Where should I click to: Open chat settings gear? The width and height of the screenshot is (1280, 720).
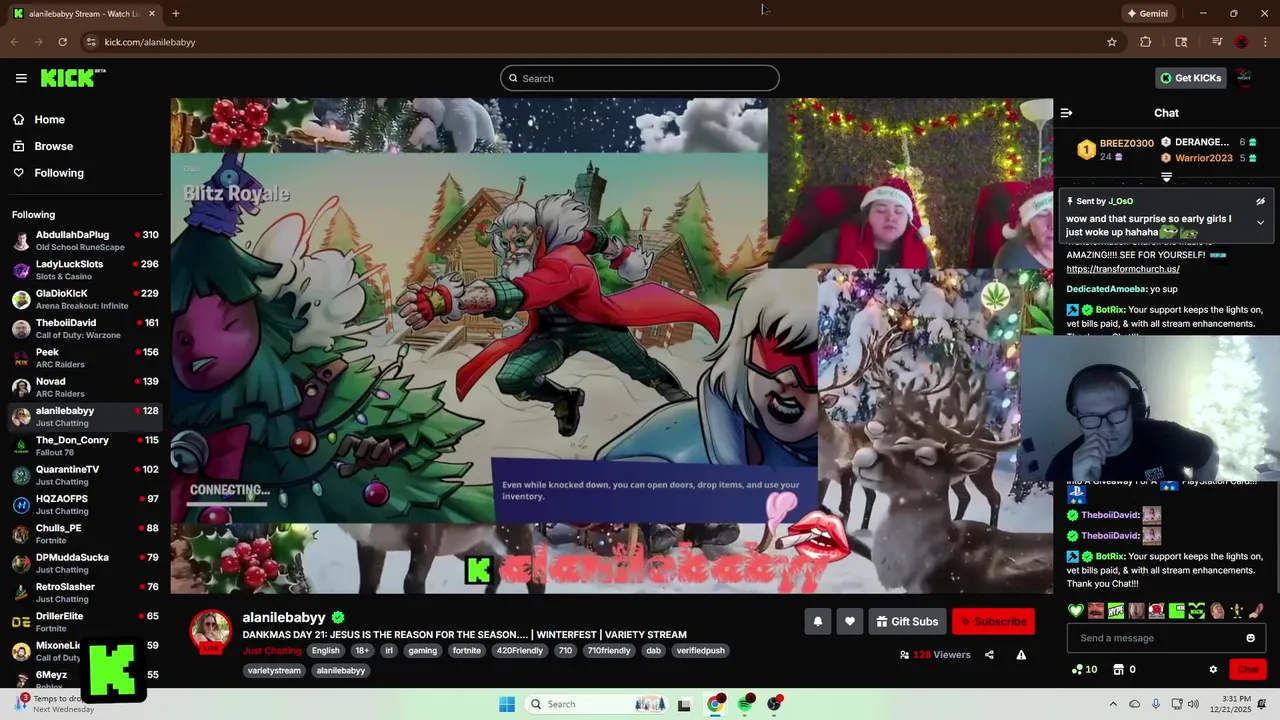[1213, 669]
